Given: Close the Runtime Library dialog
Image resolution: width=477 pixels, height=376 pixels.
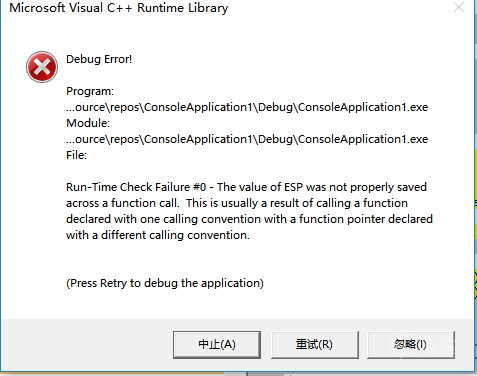Looking at the screenshot, I should click(459, 7).
